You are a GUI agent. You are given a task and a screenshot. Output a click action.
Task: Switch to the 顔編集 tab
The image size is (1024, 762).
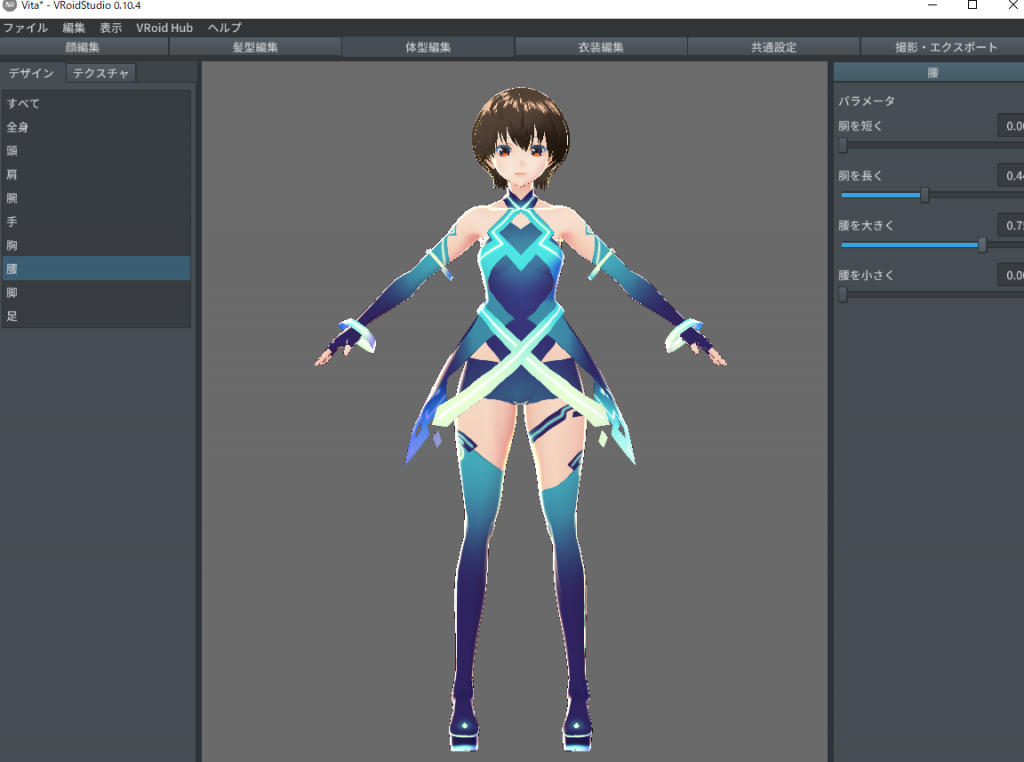pos(84,47)
